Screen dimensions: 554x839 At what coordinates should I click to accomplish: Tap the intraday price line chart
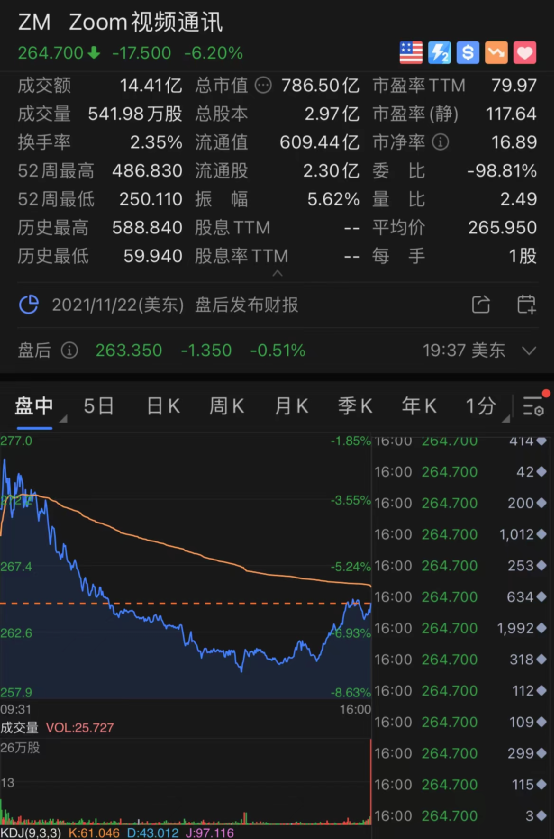click(x=185, y=566)
